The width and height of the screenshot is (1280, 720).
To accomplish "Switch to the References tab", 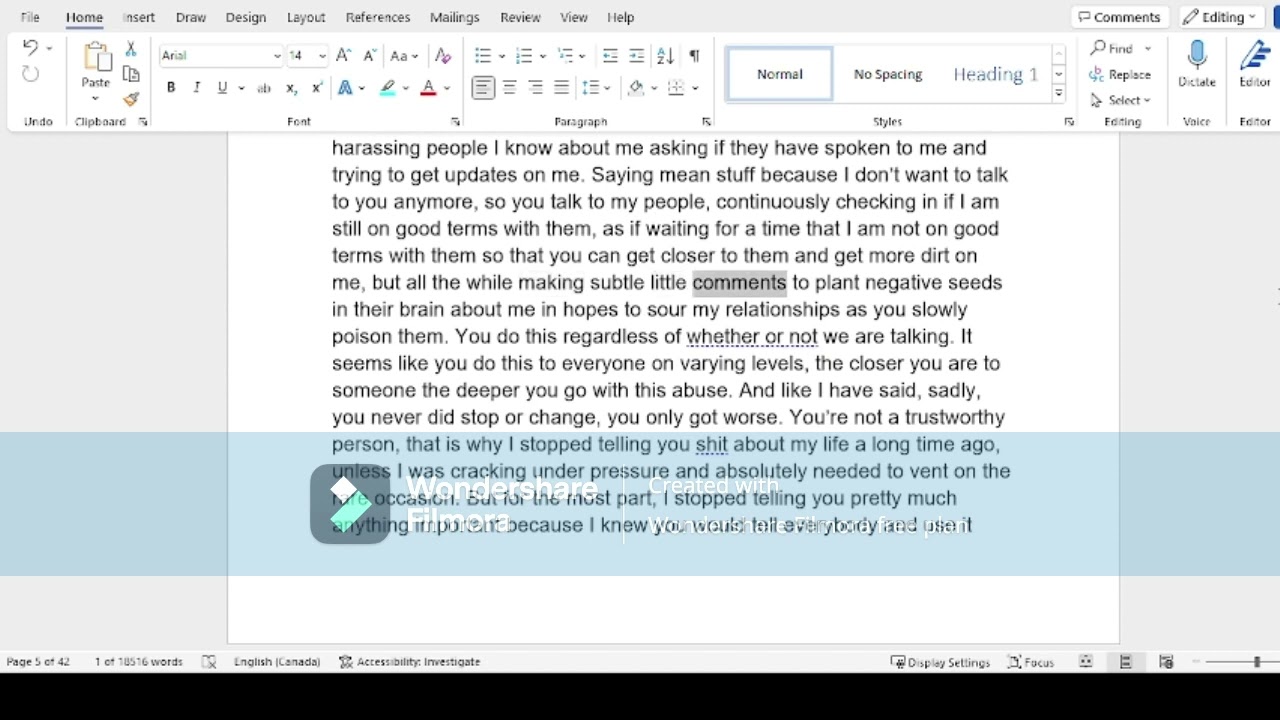I will (x=378, y=17).
